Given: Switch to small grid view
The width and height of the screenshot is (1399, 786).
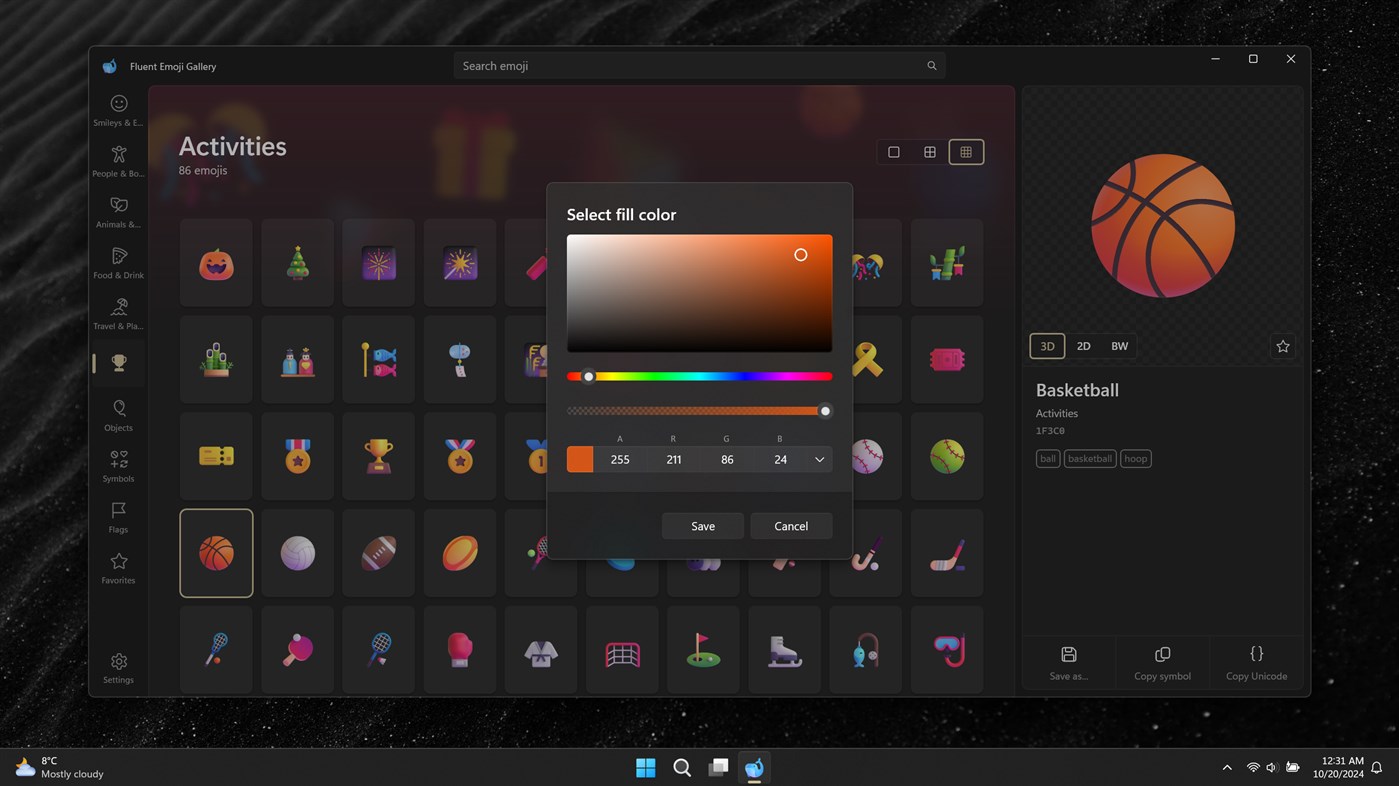Looking at the screenshot, I should [x=965, y=151].
